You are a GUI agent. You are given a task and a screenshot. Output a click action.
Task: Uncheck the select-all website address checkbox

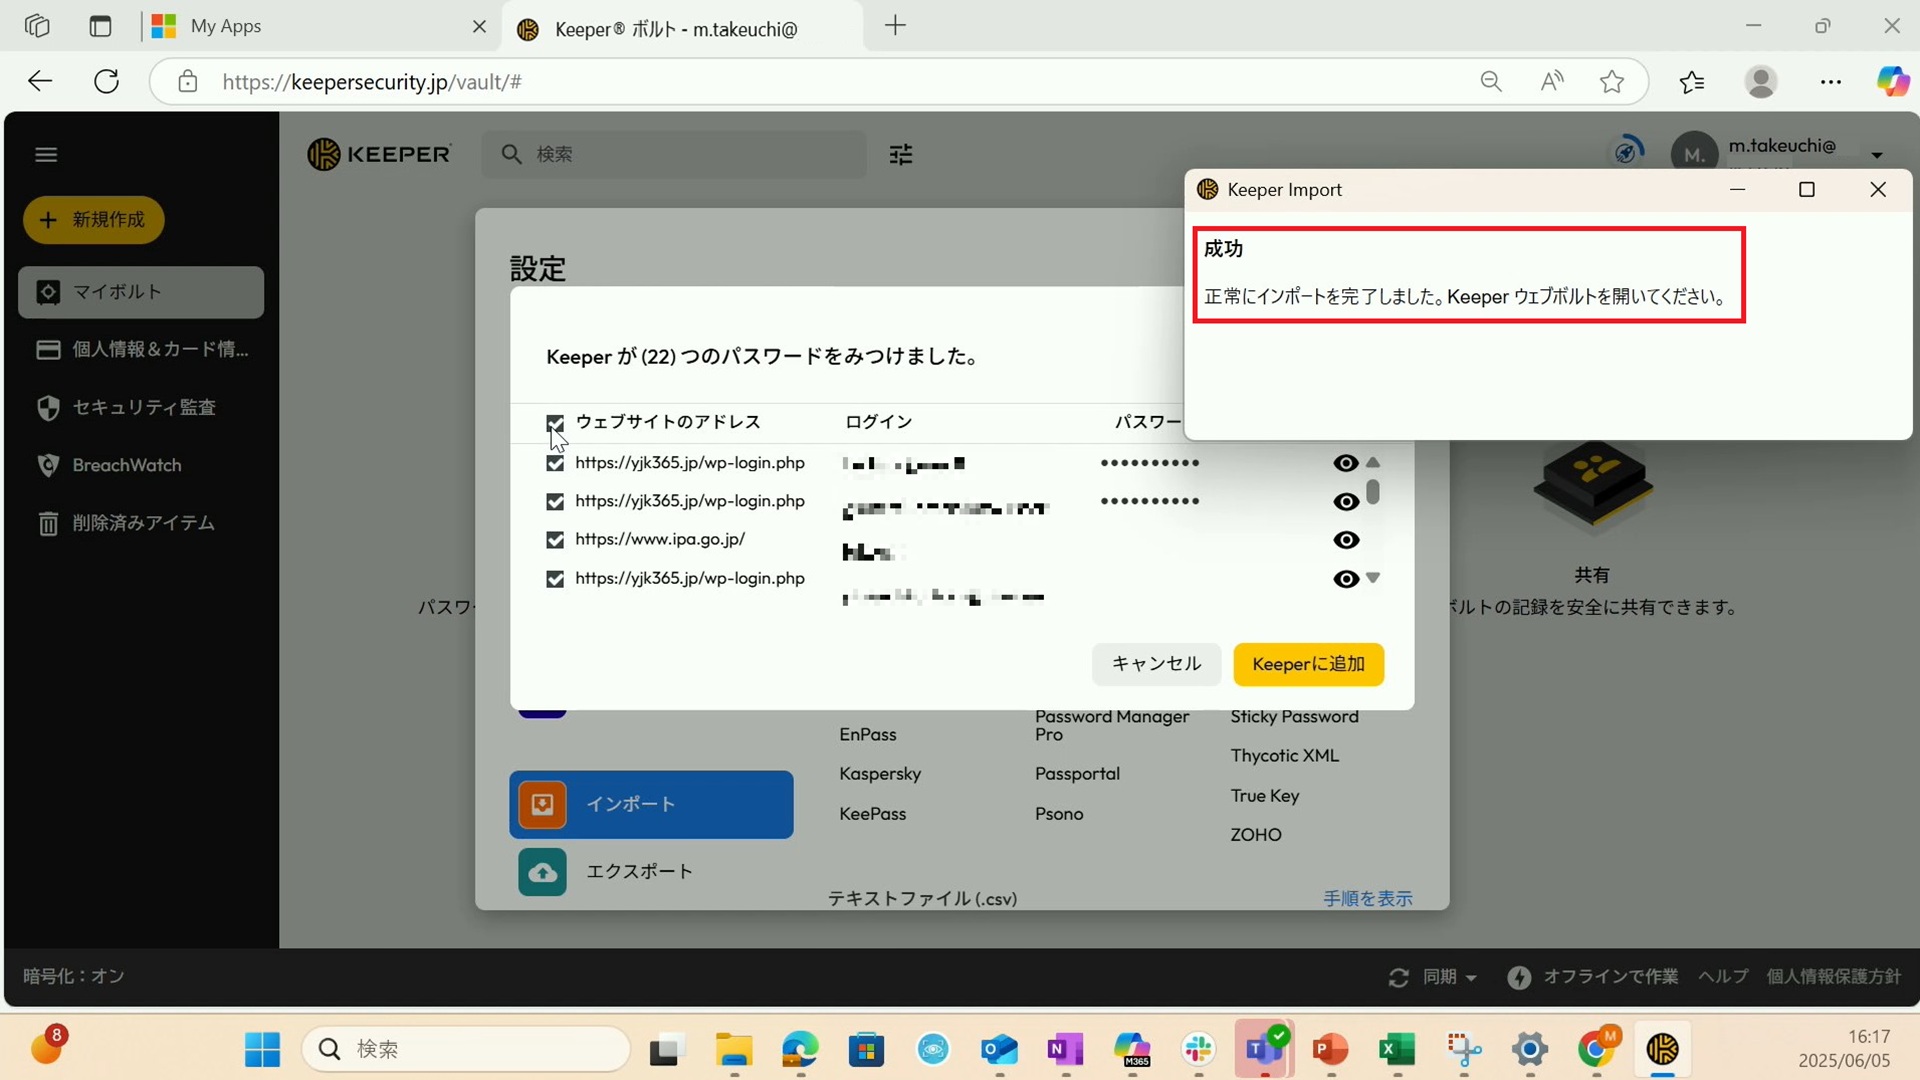pyautogui.click(x=555, y=423)
